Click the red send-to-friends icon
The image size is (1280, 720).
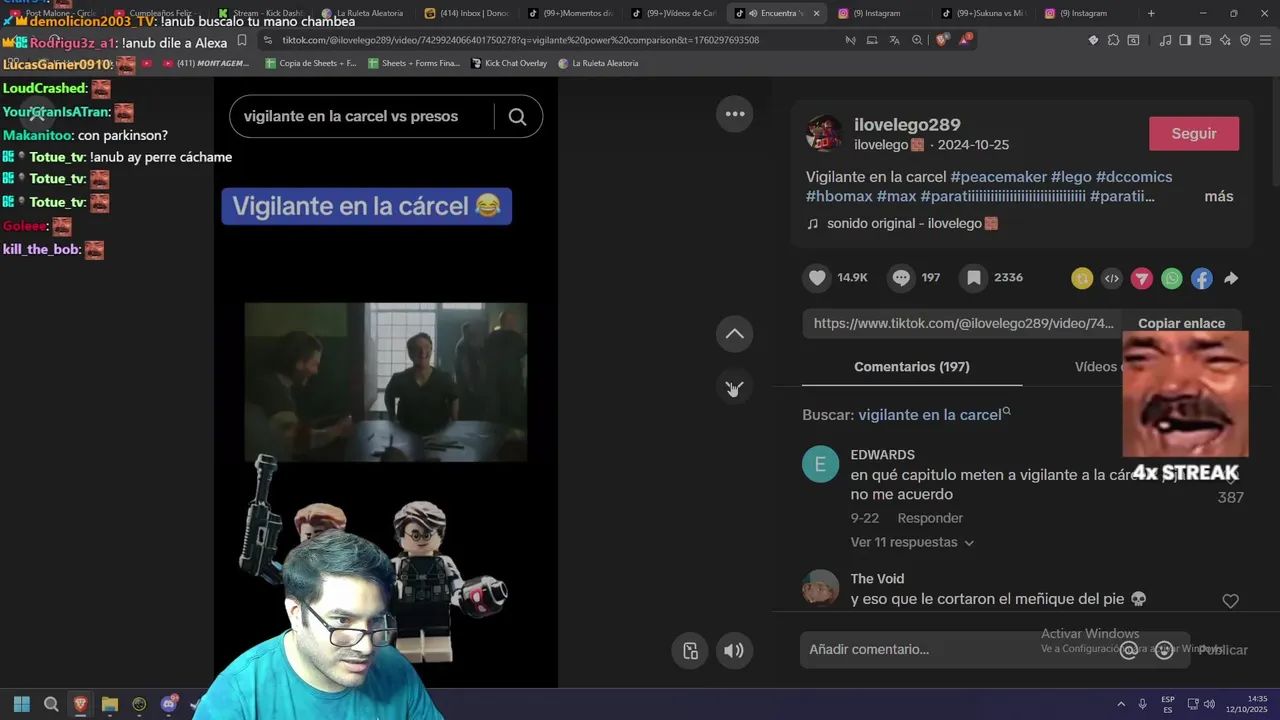tap(1142, 279)
